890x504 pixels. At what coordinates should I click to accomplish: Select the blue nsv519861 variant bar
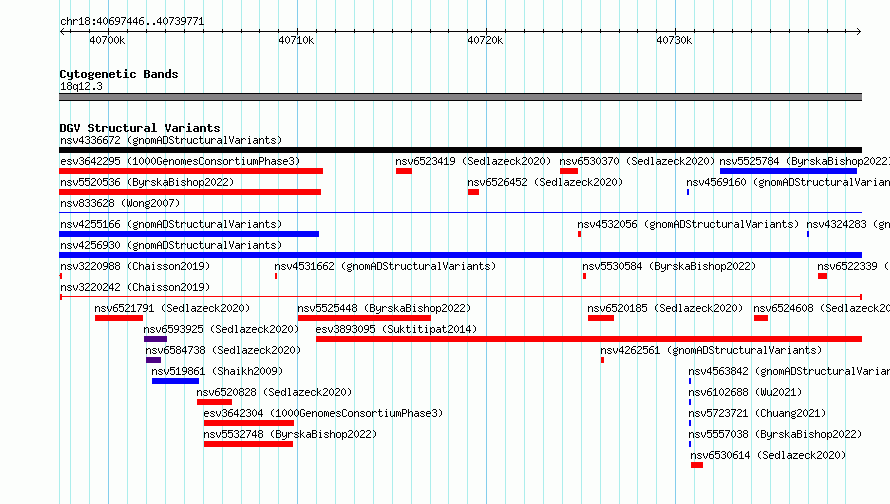(175, 381)
